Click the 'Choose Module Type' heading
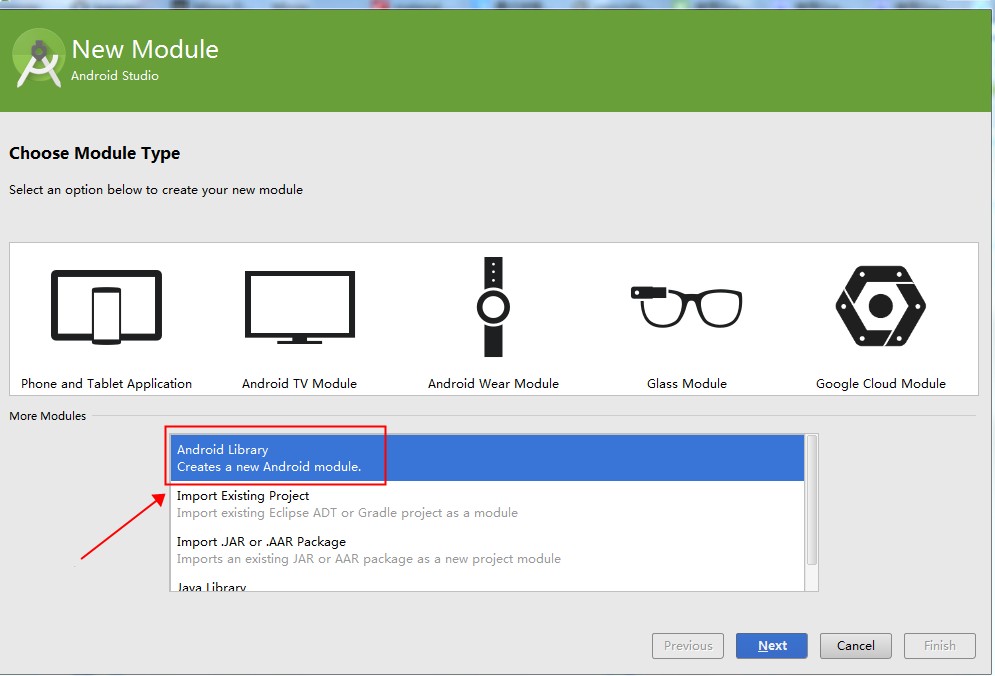This screenshot has height=676, width=995. pos(95,154)
